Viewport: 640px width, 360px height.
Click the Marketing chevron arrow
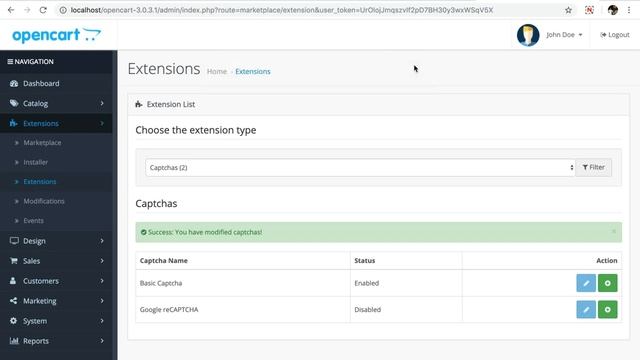102,301
